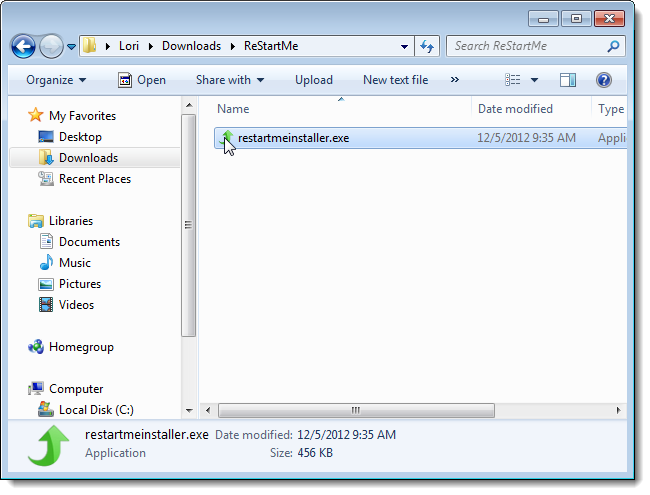The image size is (650, 495).
Task: Go back with the Back arrow button
Action: coord(23,46)
